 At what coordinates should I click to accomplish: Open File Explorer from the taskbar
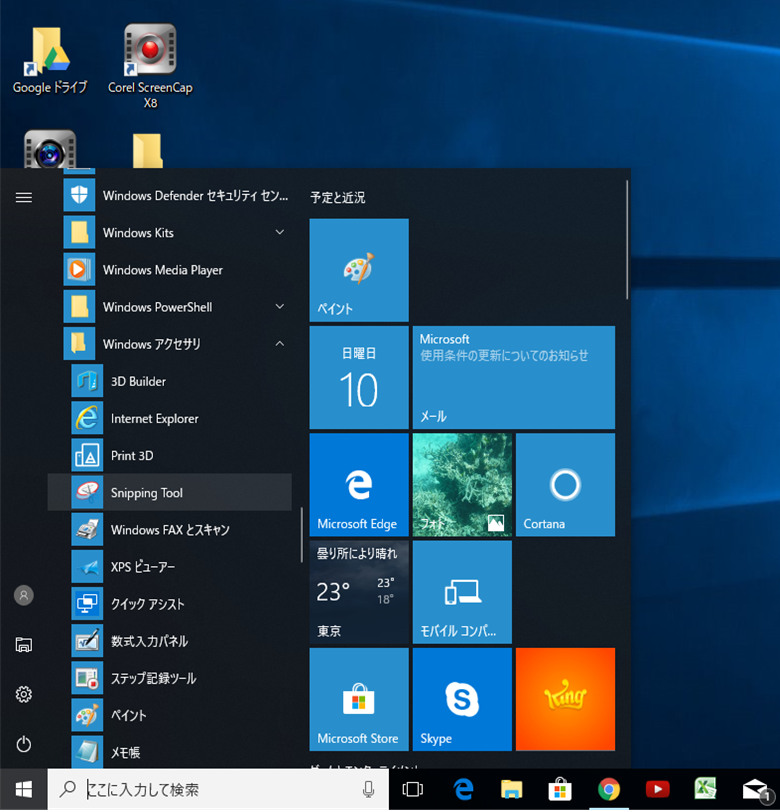pyautogui.click(x=512, y=789)
